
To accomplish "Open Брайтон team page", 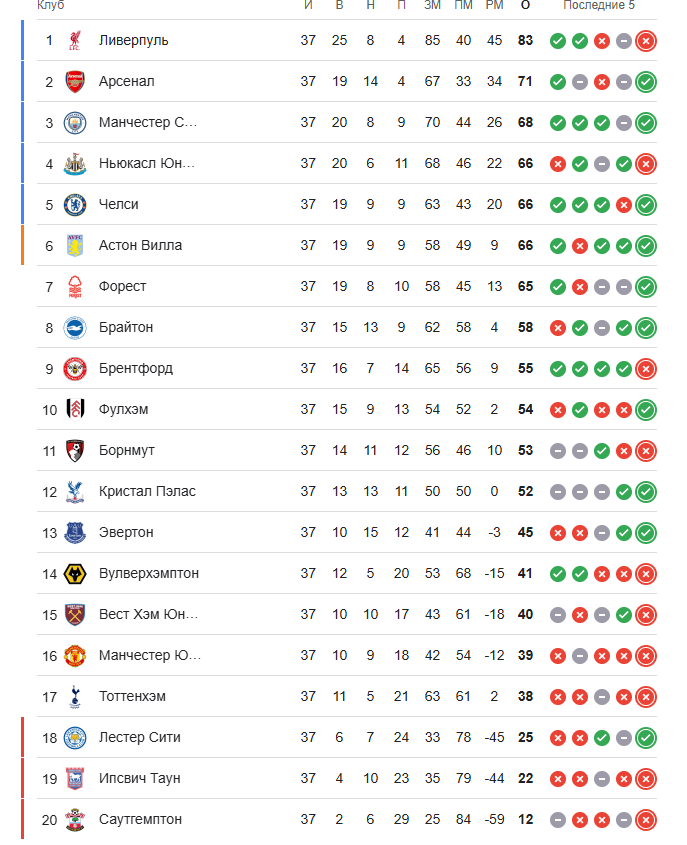I will click(126, 328).
